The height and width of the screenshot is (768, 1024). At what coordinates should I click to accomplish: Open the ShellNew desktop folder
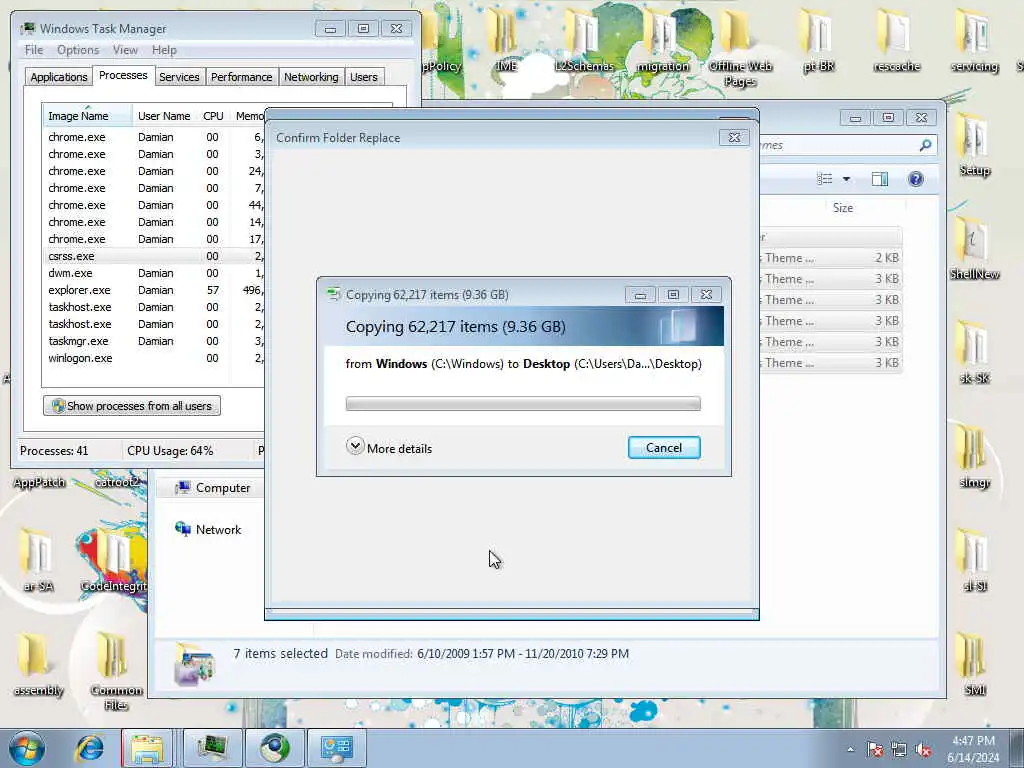click(x=974, y=248)
